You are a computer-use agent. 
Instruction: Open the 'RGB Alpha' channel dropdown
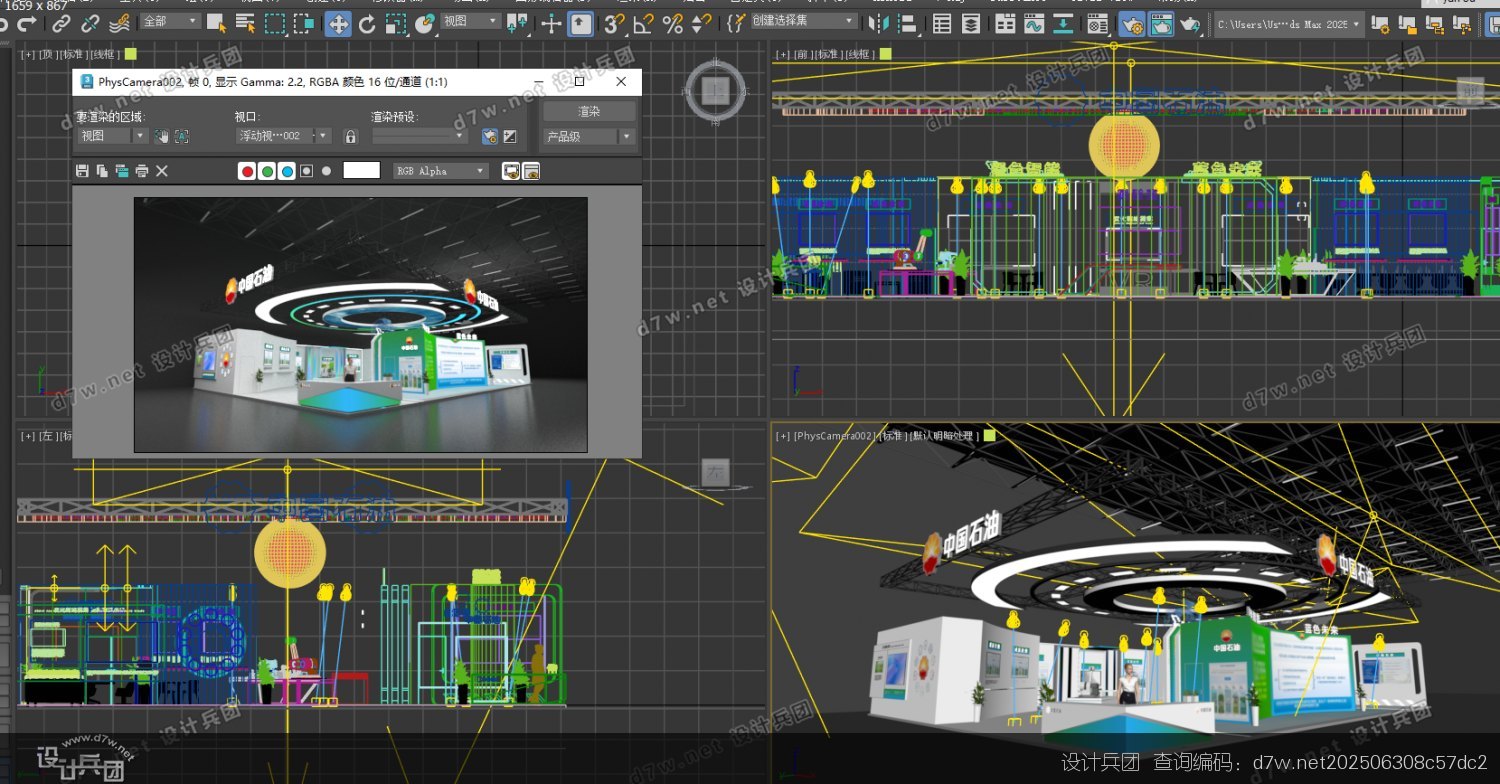[441, 171]
